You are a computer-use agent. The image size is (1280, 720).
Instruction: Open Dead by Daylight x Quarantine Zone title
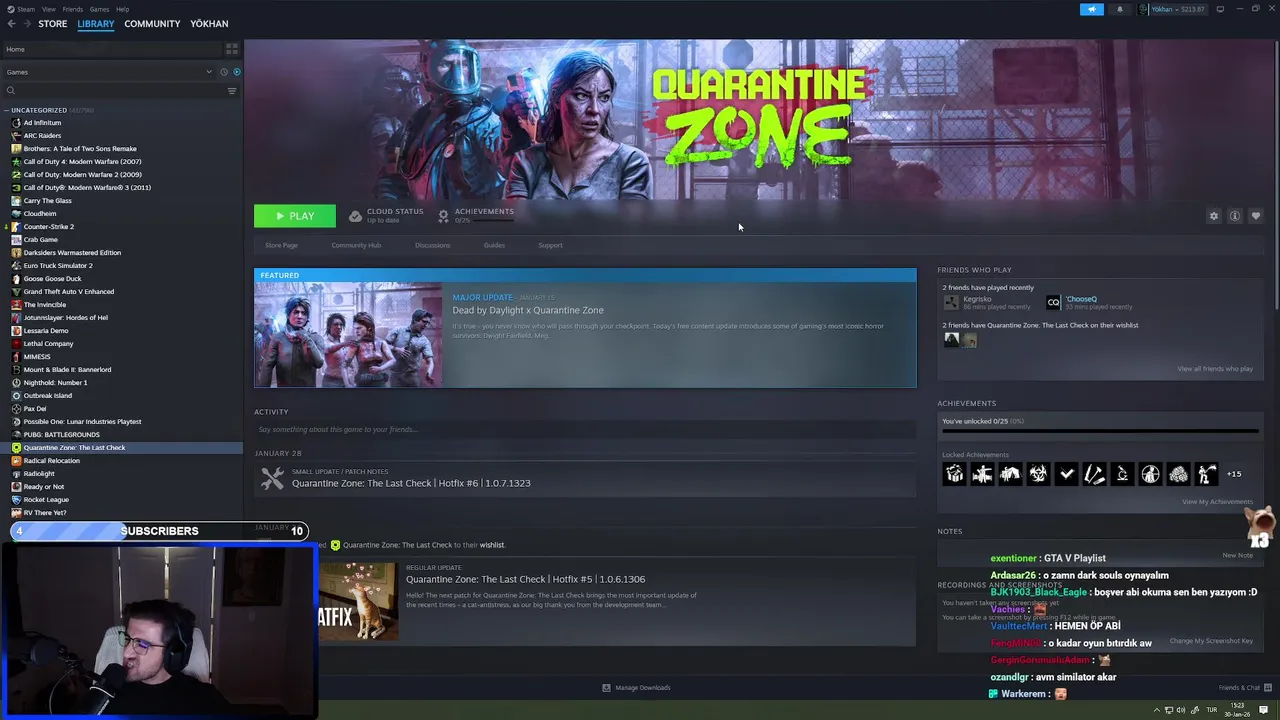coord(528,310)
